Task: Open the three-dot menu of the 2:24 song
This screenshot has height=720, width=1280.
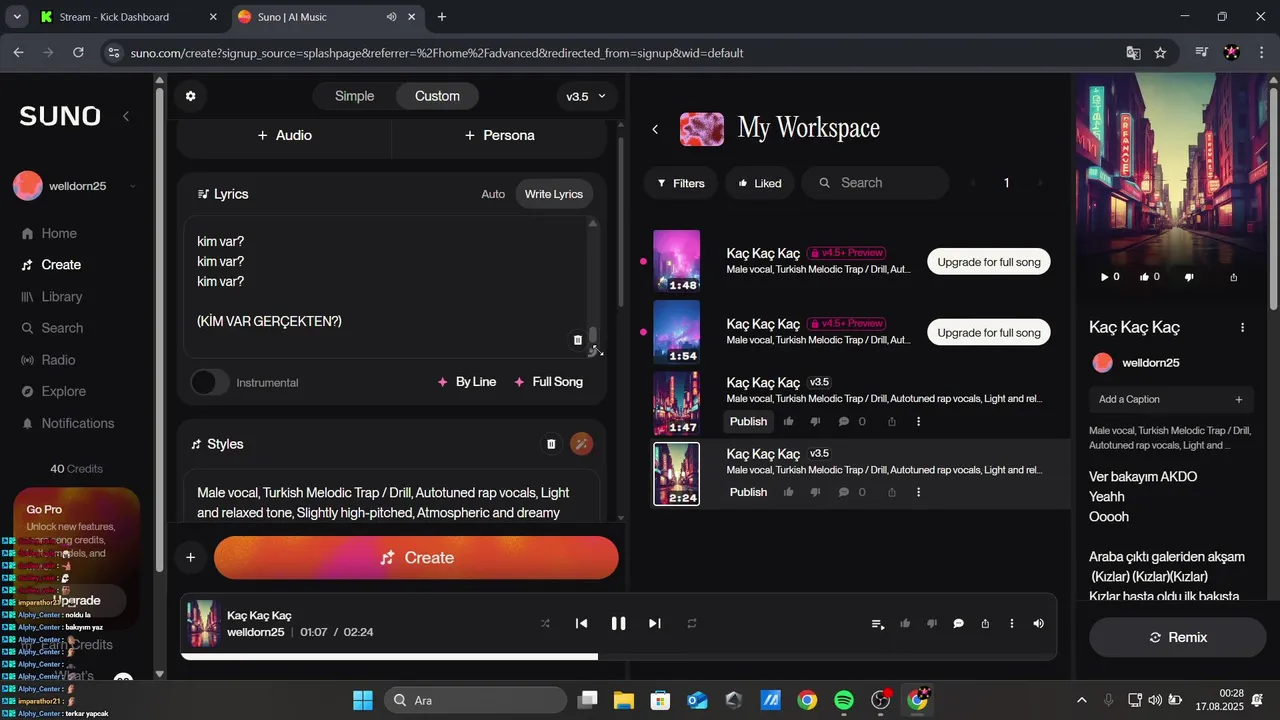Action: coord(918,492)
